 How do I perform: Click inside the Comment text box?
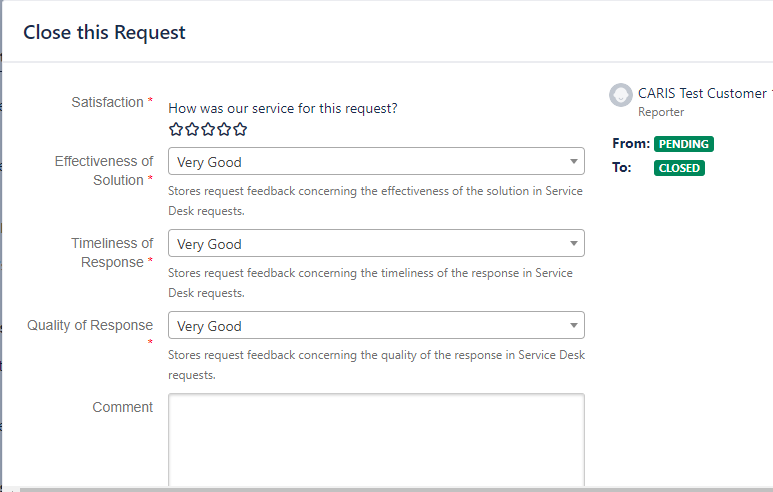[376, 440]
